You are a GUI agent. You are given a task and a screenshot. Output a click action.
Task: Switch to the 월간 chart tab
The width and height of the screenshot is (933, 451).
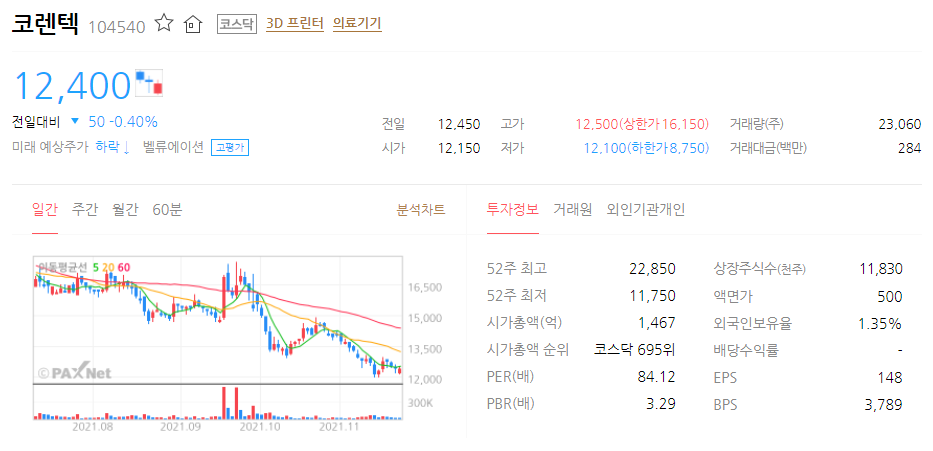pyautogui.click(x=125, y=209)
